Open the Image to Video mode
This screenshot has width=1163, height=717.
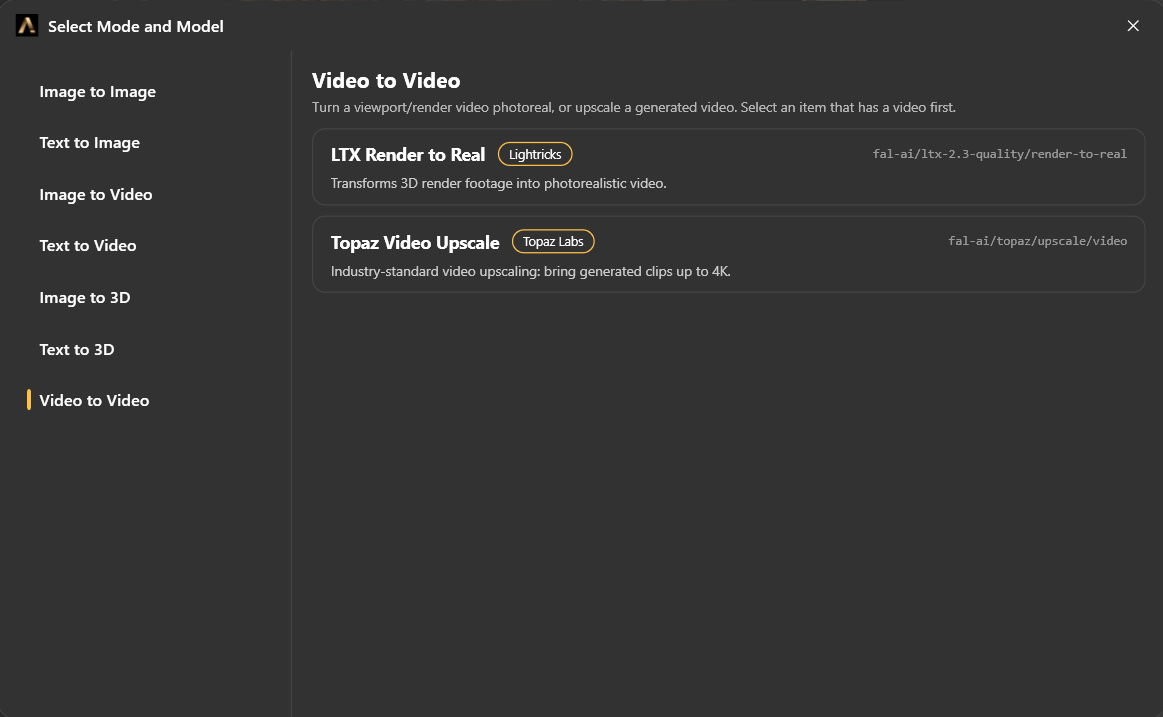(96, 194)
